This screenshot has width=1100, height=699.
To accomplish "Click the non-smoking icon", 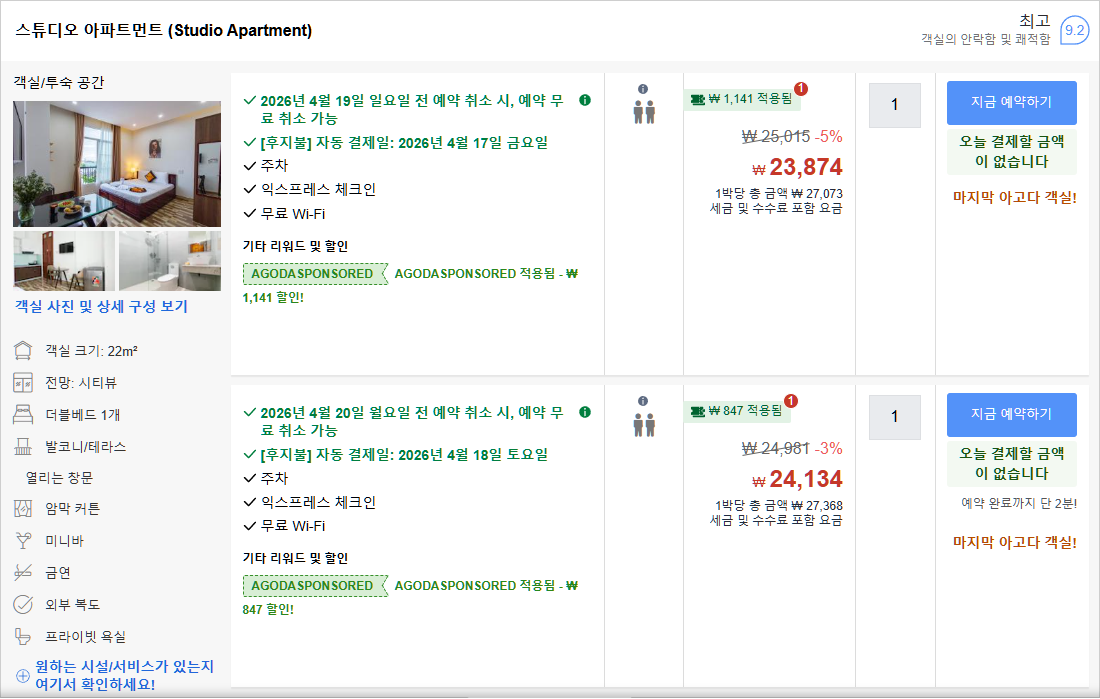I will point(23,573).
